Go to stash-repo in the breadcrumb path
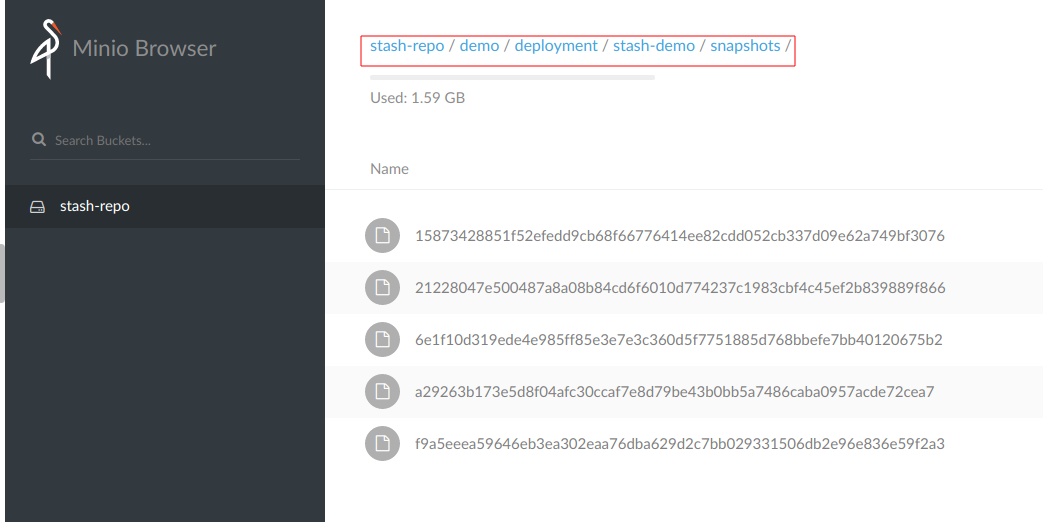Screen dimensions: 1043x522 tap(407, 46)
